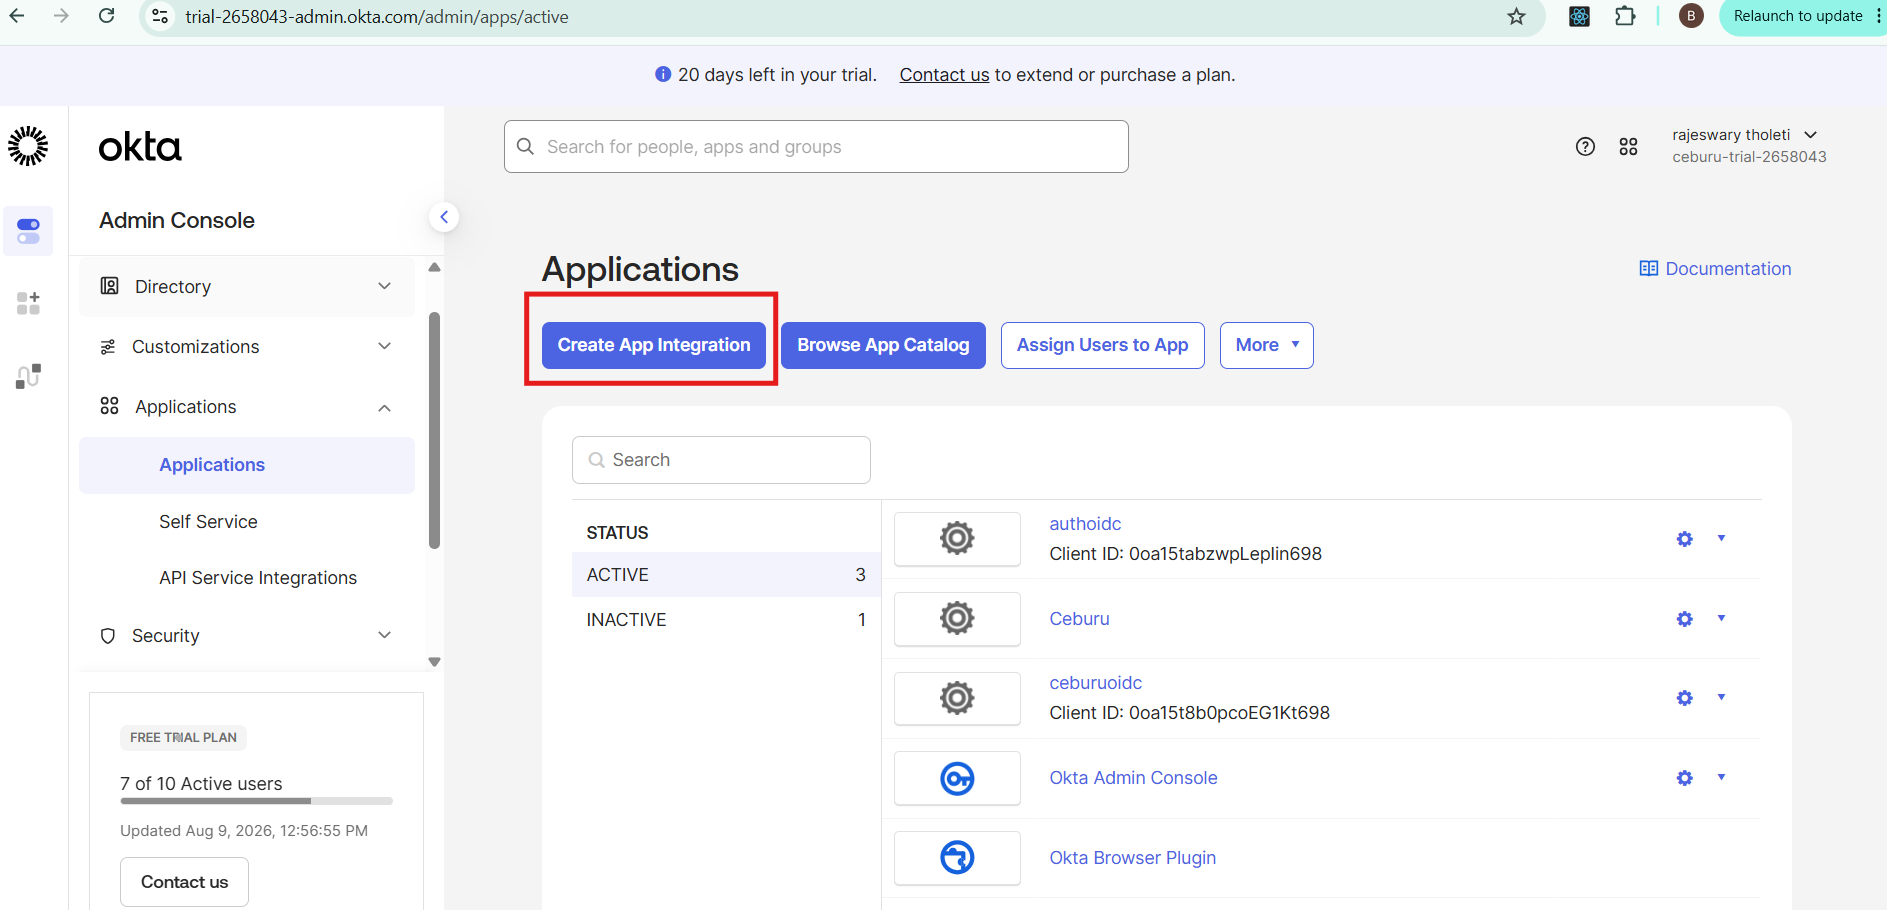Click the Contact us button in trial plan card

click(x=184, y=882)
